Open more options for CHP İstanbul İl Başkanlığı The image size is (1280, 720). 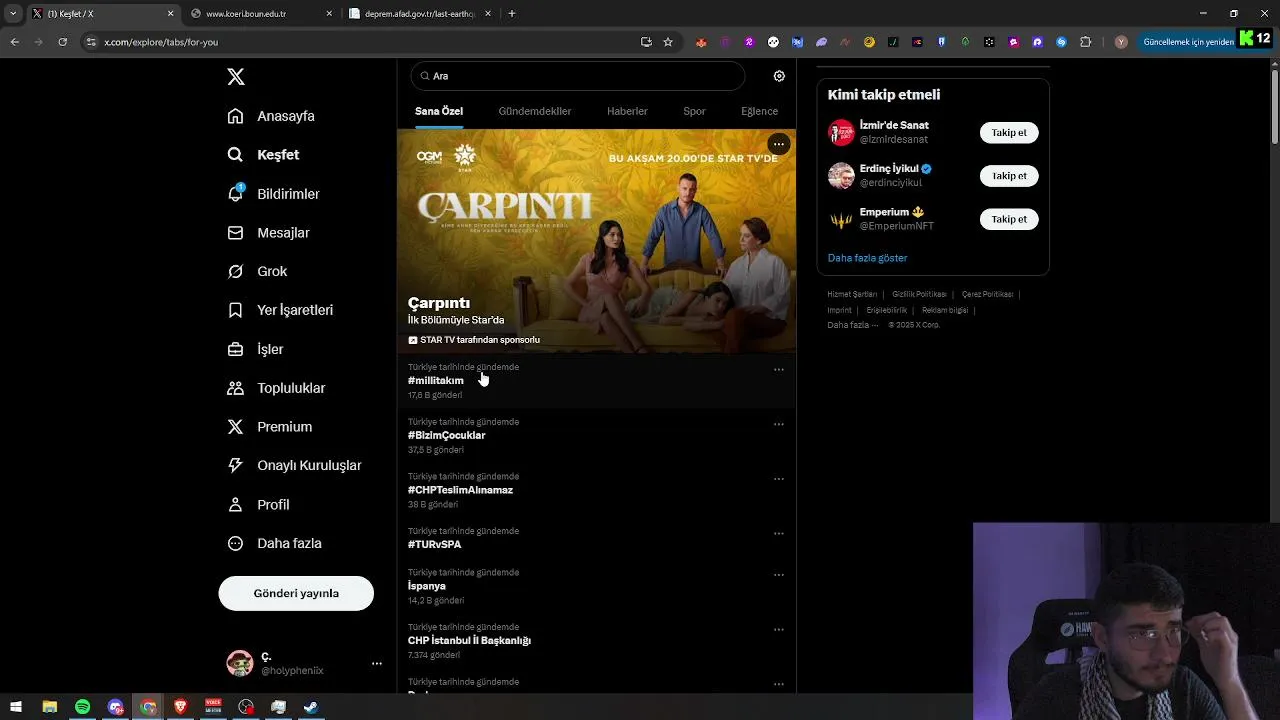tap(778, 630)
